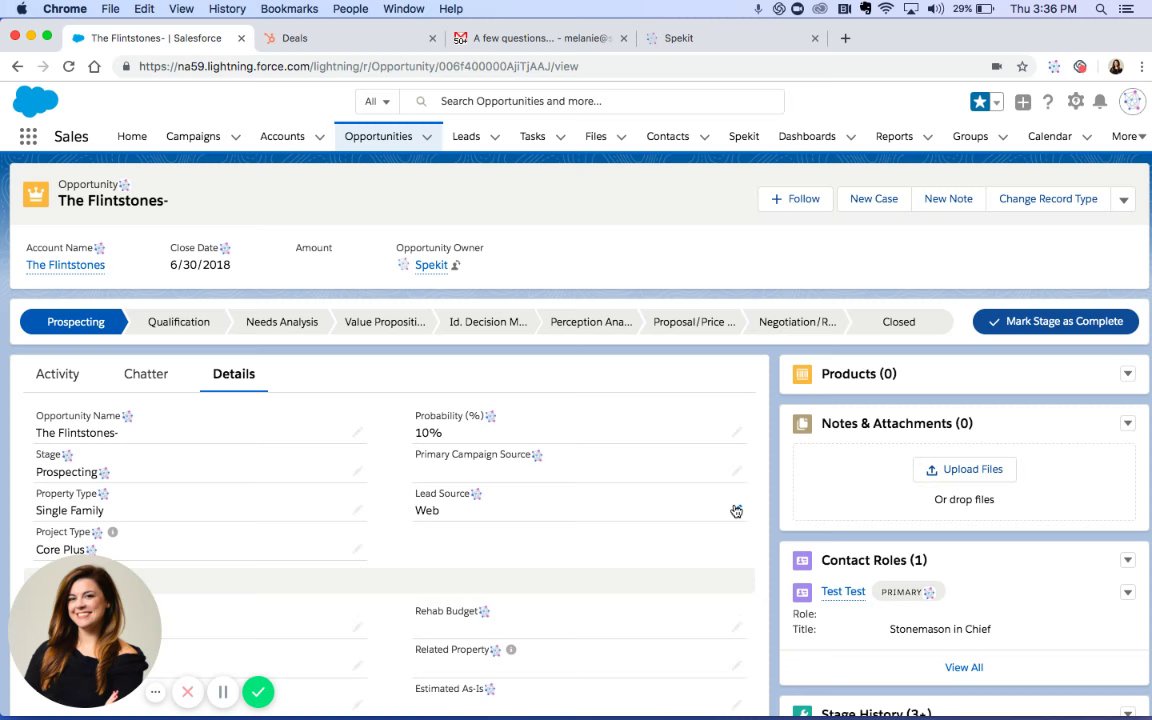Open Favorites star icon
The width and height of the screenshot is (1152, 720).
(x=979, y=102)
